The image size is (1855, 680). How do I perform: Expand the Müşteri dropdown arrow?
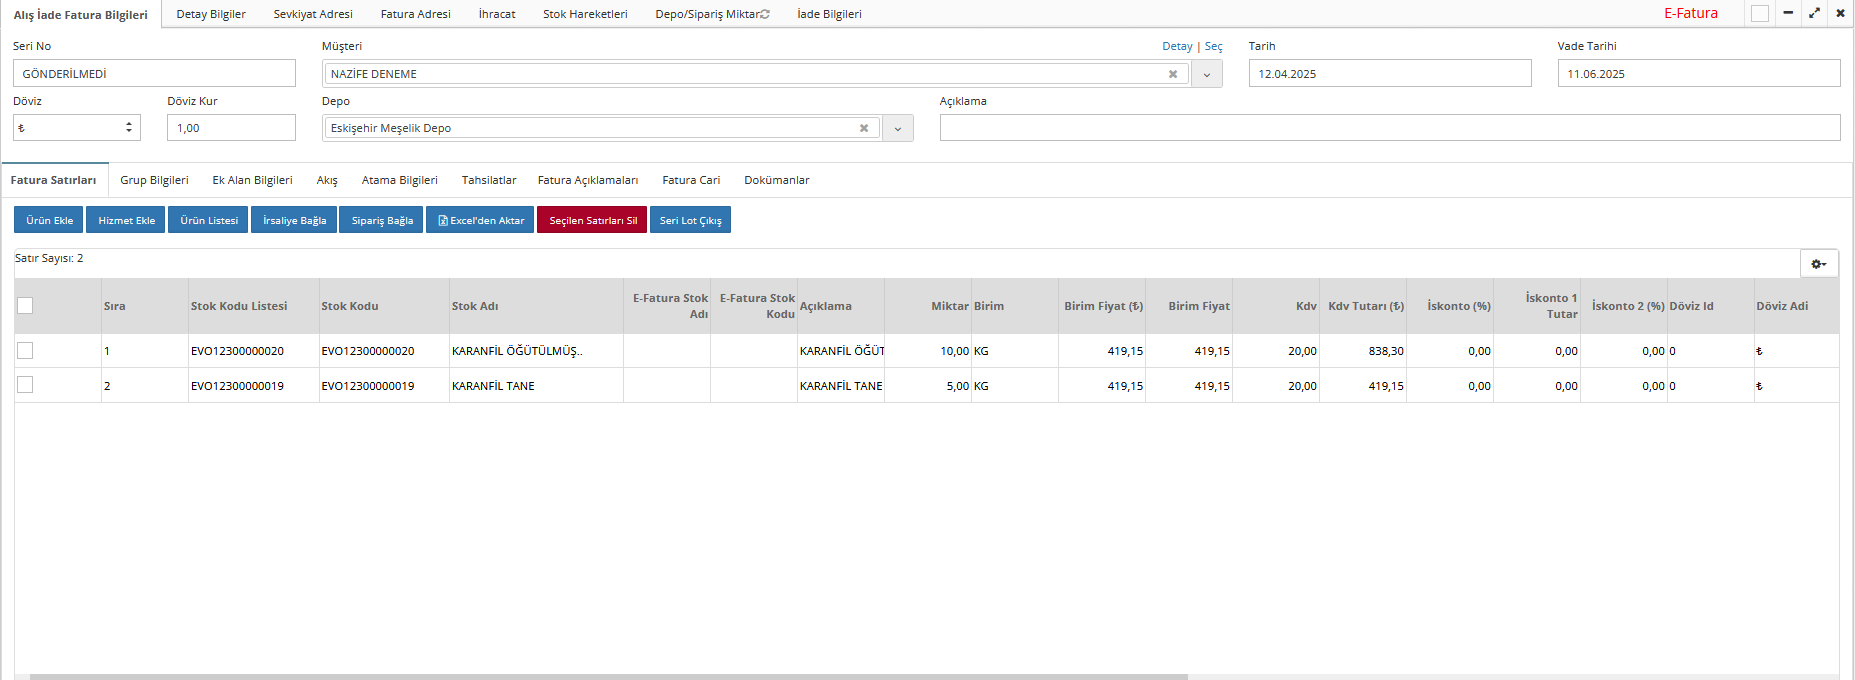pyautogui.click(x=1207, y=74)
